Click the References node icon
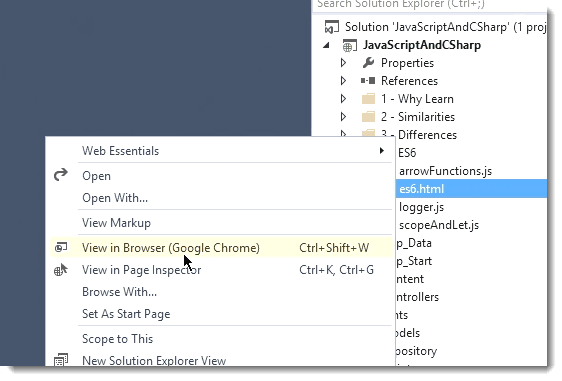 coord(368,81)
